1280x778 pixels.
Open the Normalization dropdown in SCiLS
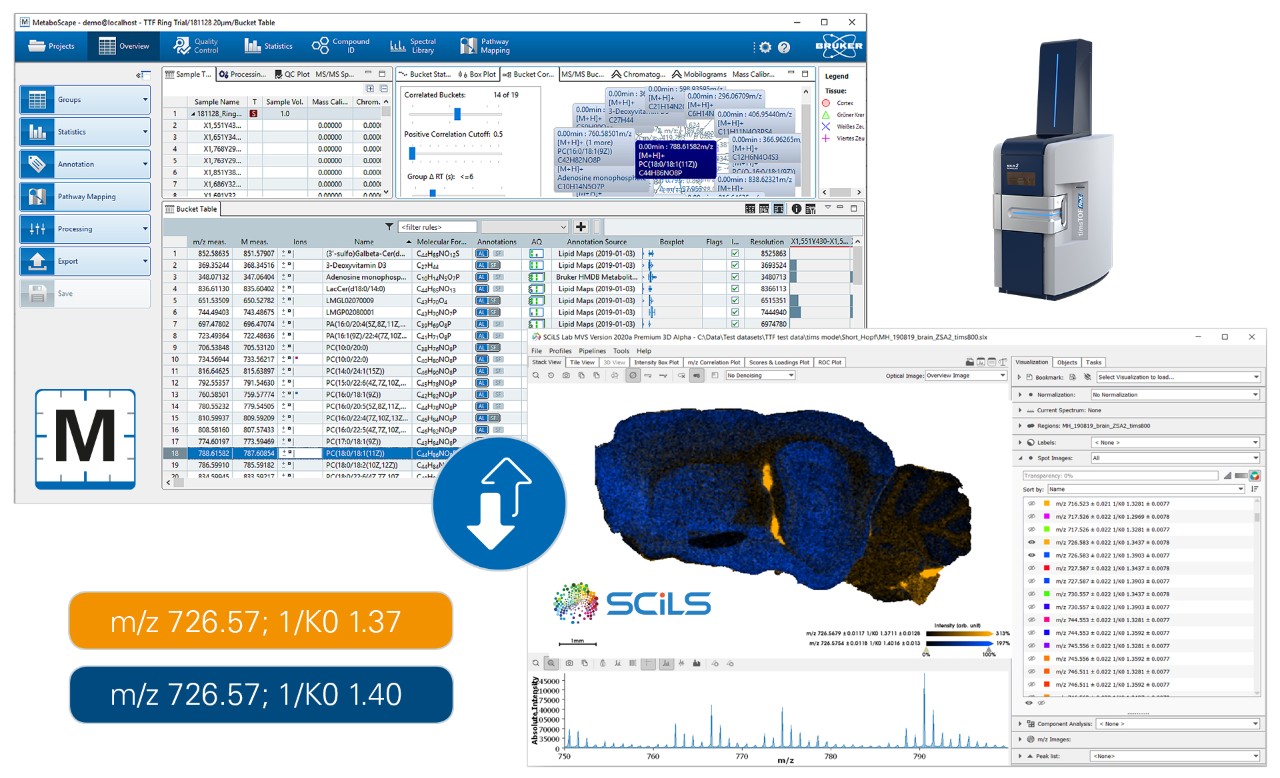click(1160, 395)
